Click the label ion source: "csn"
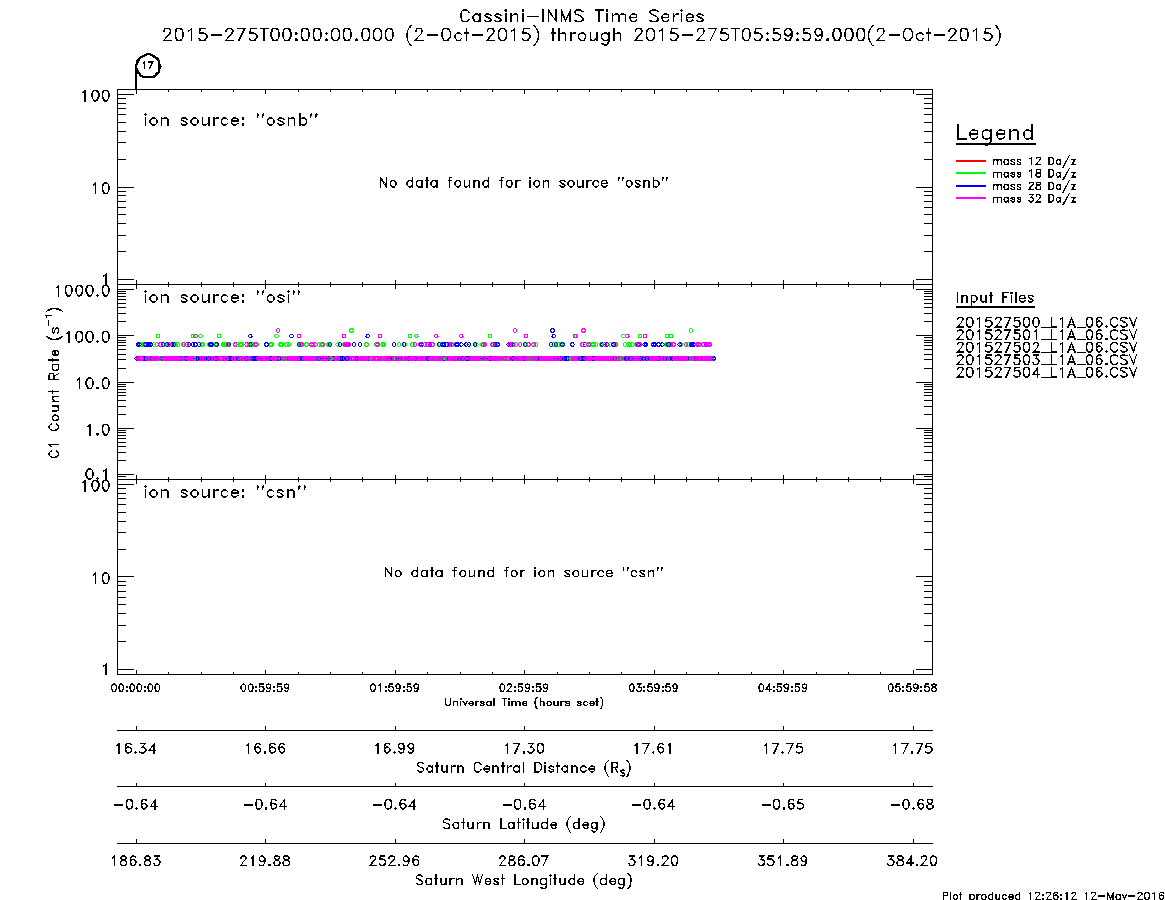The height and width of the screenshot is (900, 1165). coord(225,492)
